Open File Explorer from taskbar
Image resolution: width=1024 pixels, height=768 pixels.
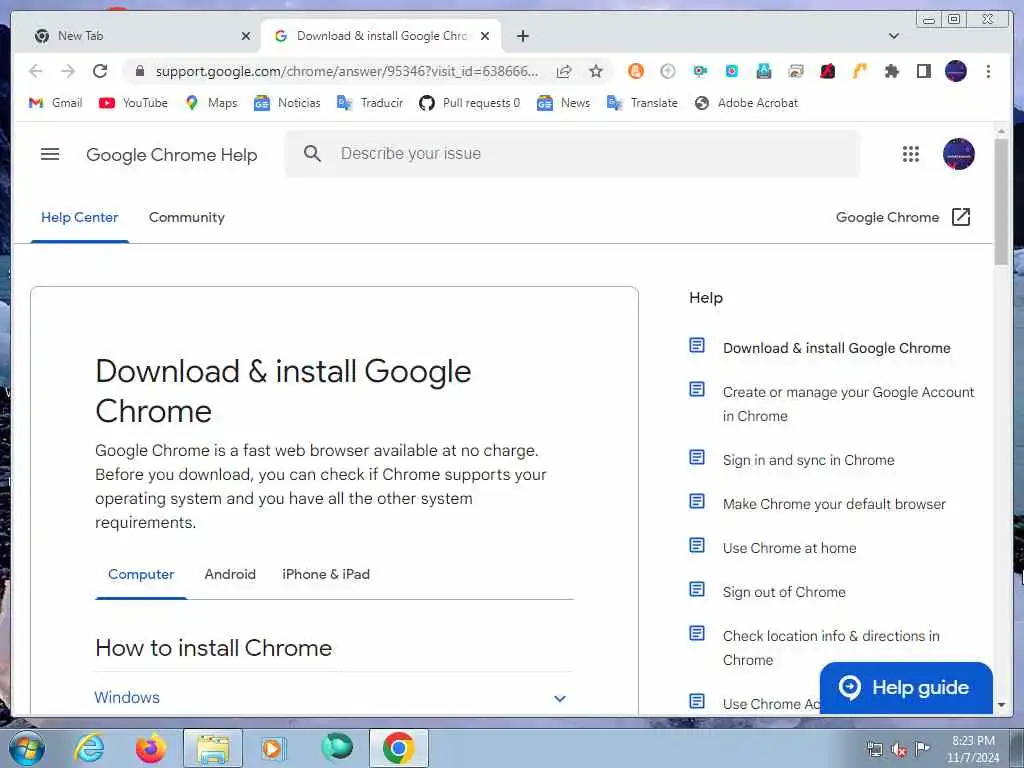tap(213, 748)
